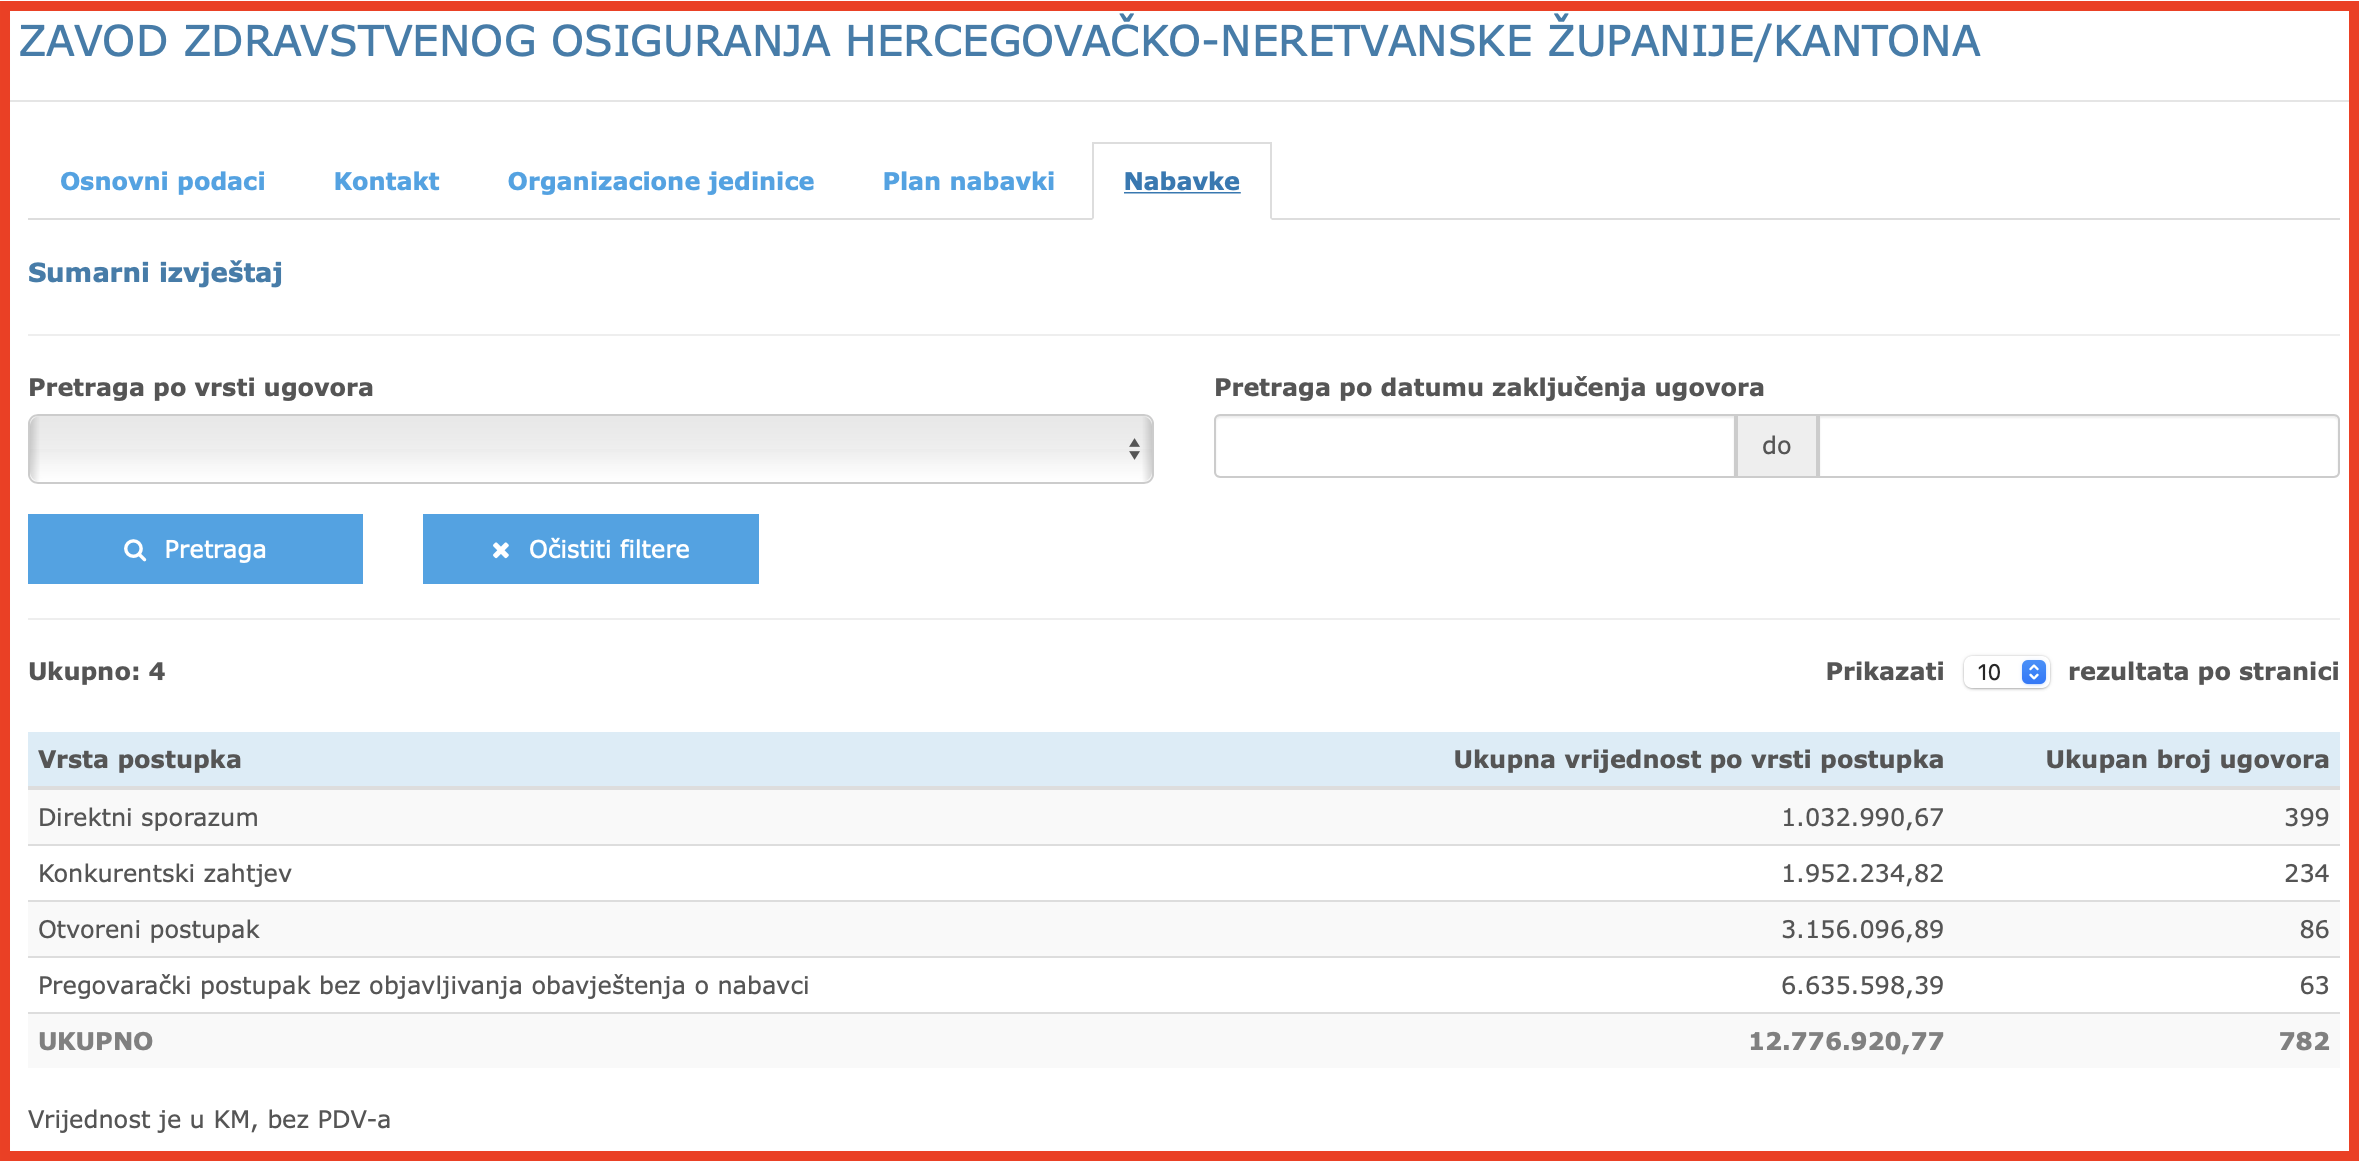Go to the Plan nabavki tab
This screenshot has height=1161, width=2359.
click(969, 181)
